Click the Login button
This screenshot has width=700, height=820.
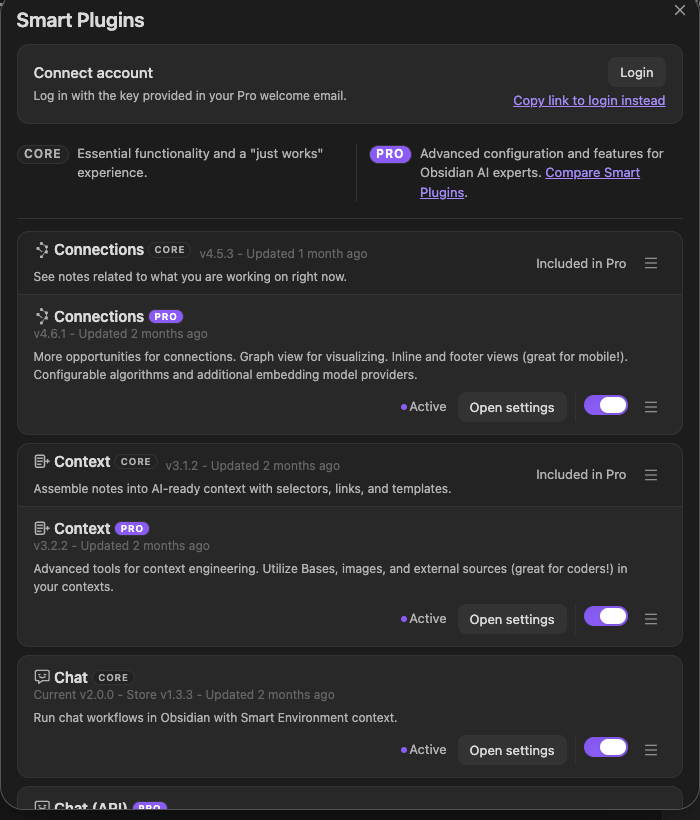[x=636, y=72]
